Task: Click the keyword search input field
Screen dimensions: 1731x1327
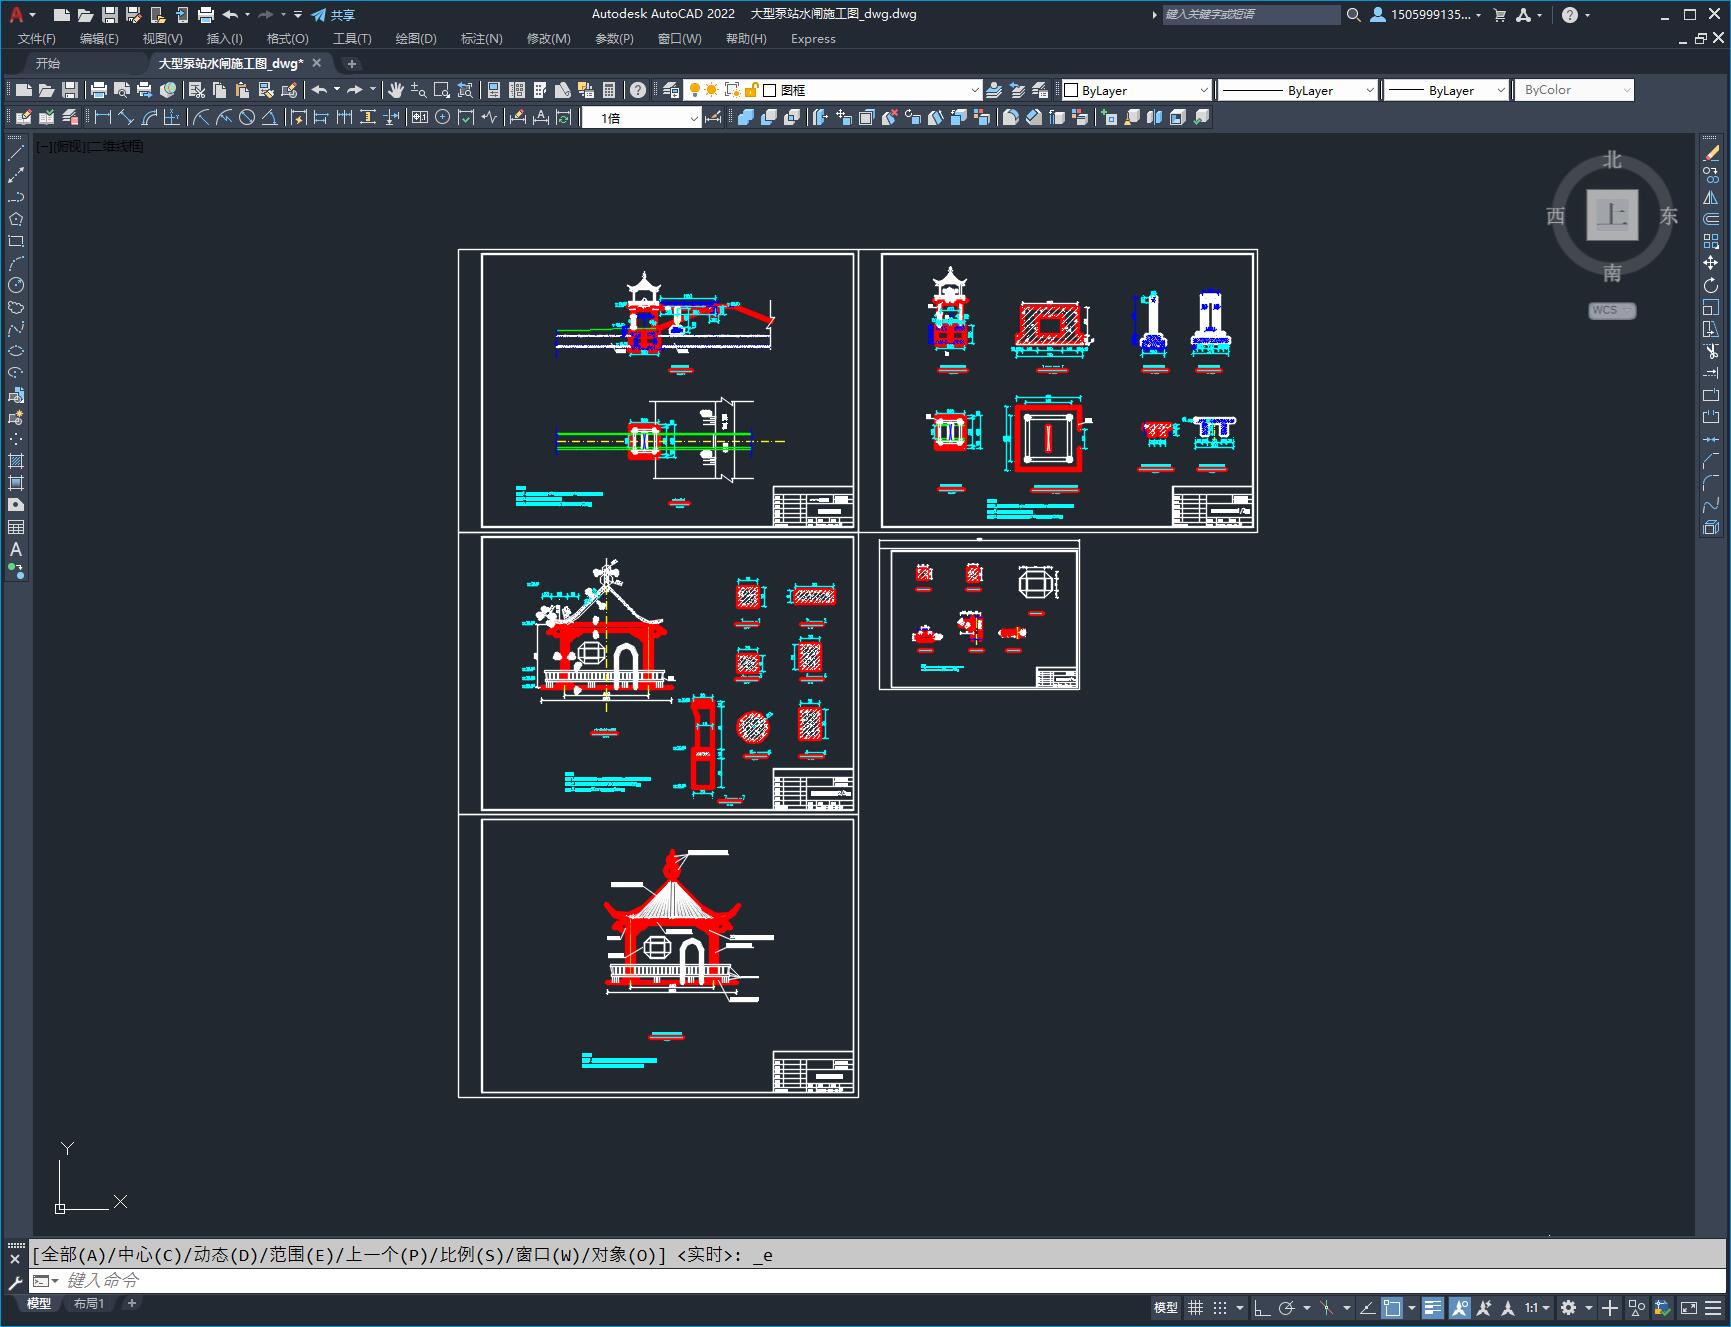Action: 1251,15
